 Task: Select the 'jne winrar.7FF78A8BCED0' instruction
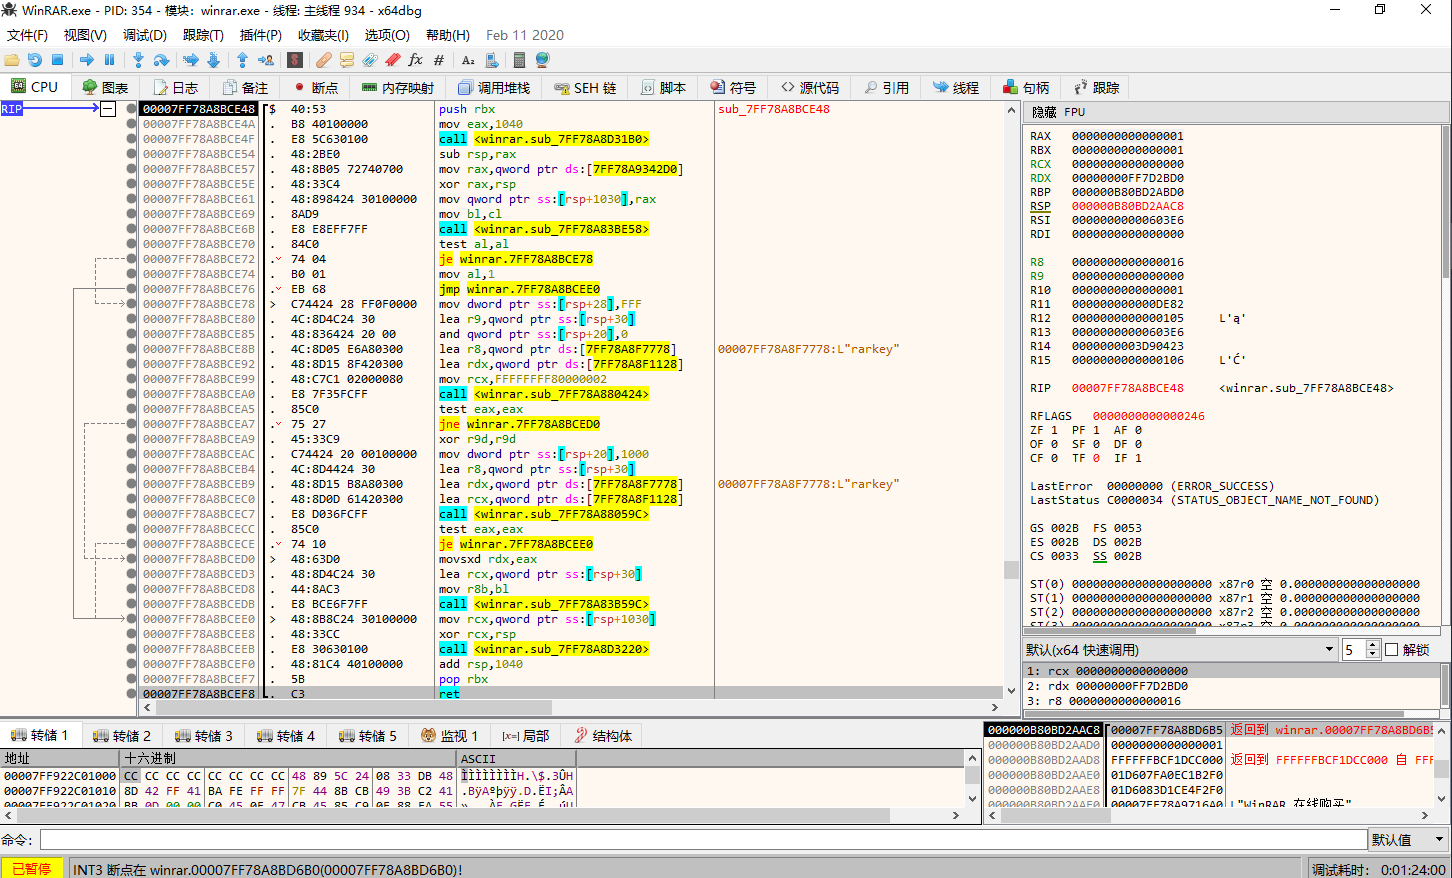coord(519,424)
